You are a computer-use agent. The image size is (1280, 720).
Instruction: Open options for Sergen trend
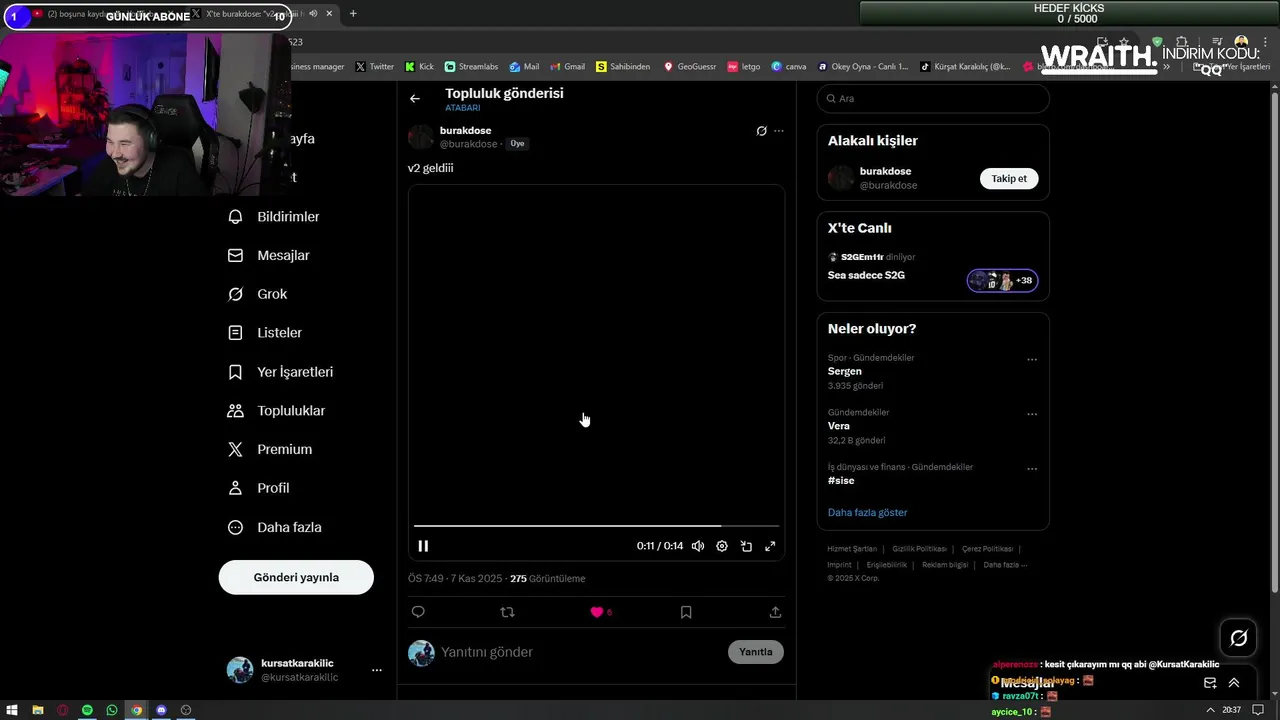coord(1032,360)
